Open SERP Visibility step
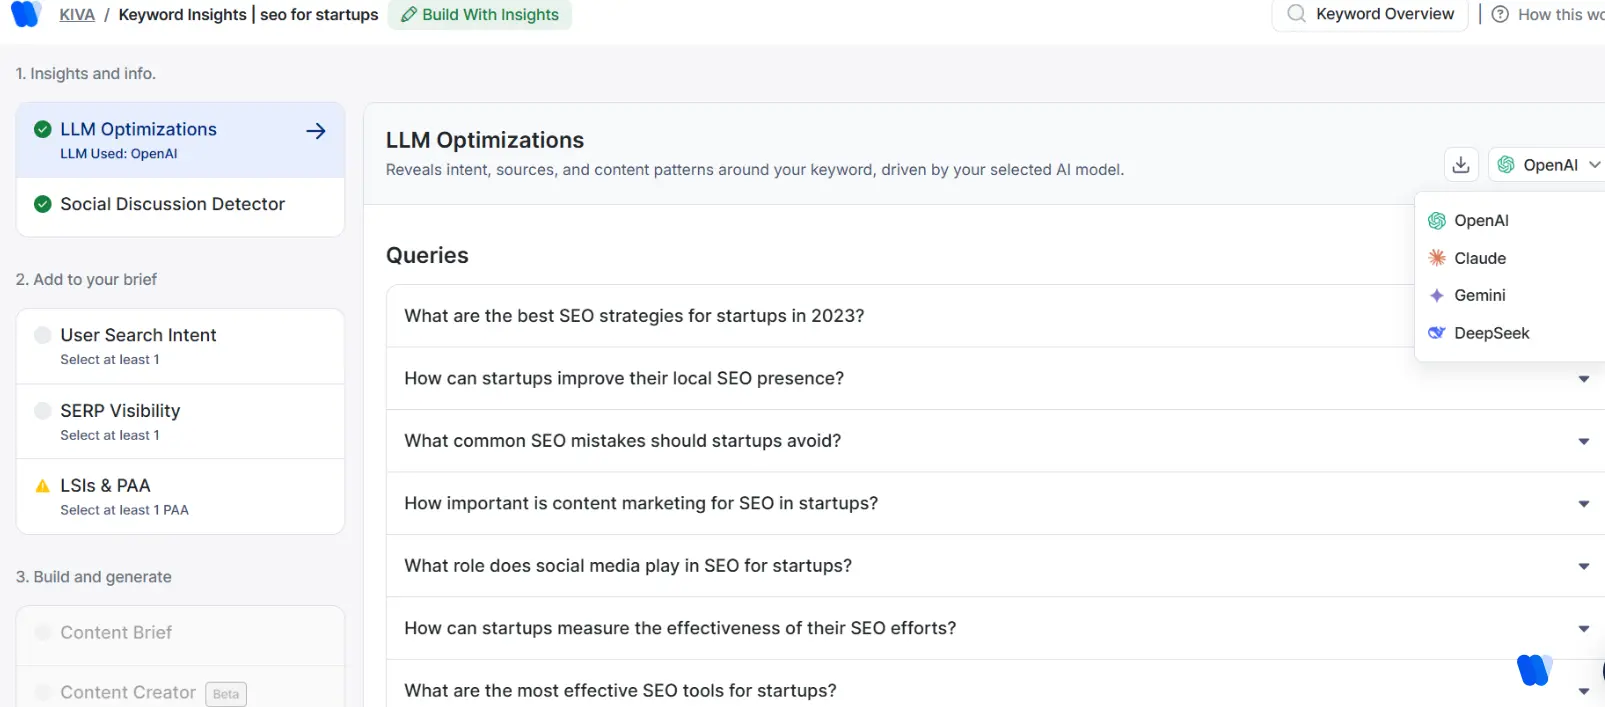Screen dimensions: 1605x707 [181, 421]
